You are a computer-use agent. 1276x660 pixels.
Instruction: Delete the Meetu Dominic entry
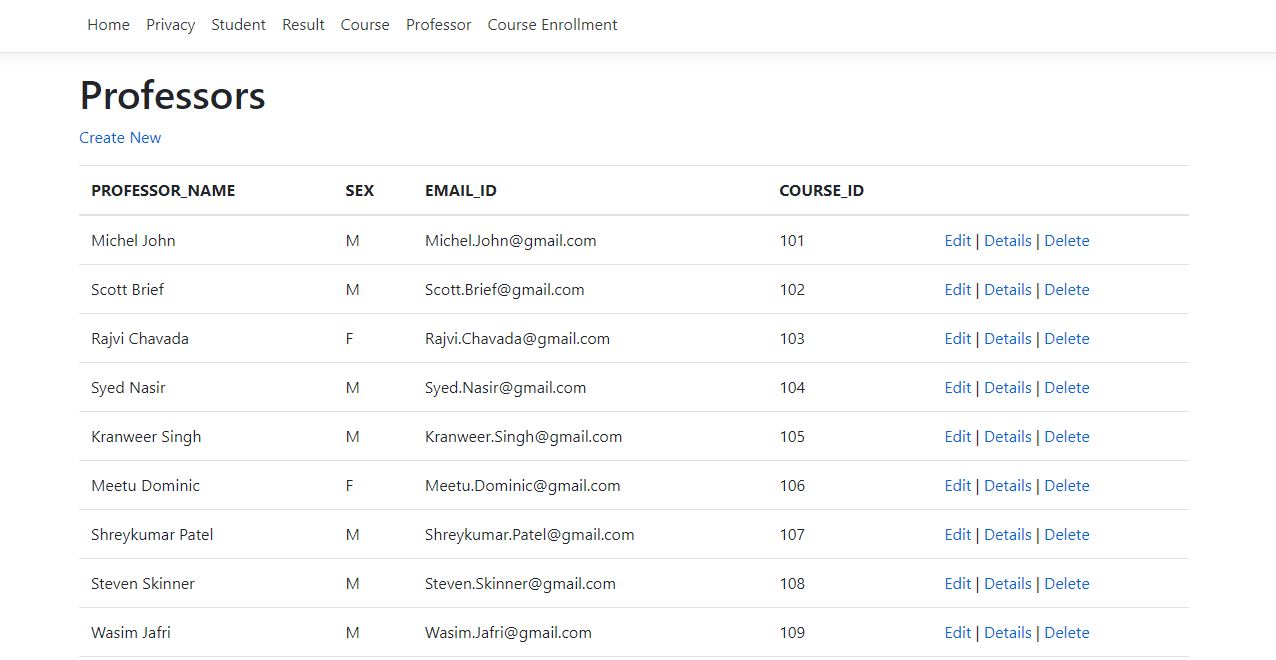tap(1066, 485)
